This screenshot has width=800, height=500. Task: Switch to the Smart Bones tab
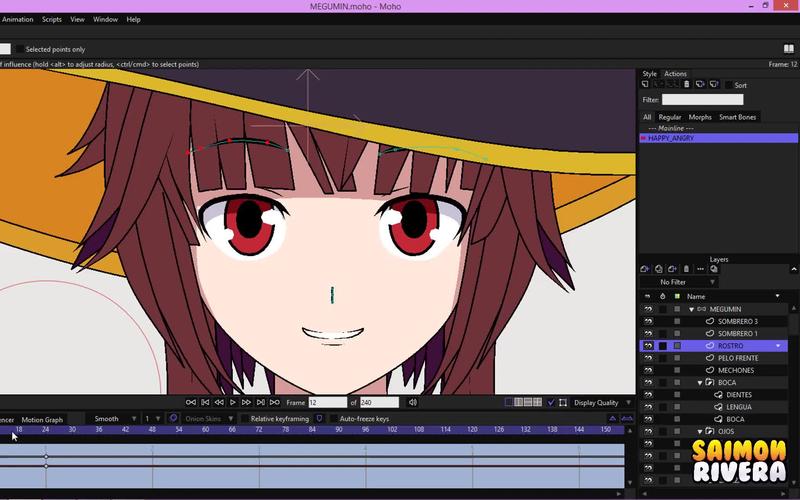[x=739, y=117]
